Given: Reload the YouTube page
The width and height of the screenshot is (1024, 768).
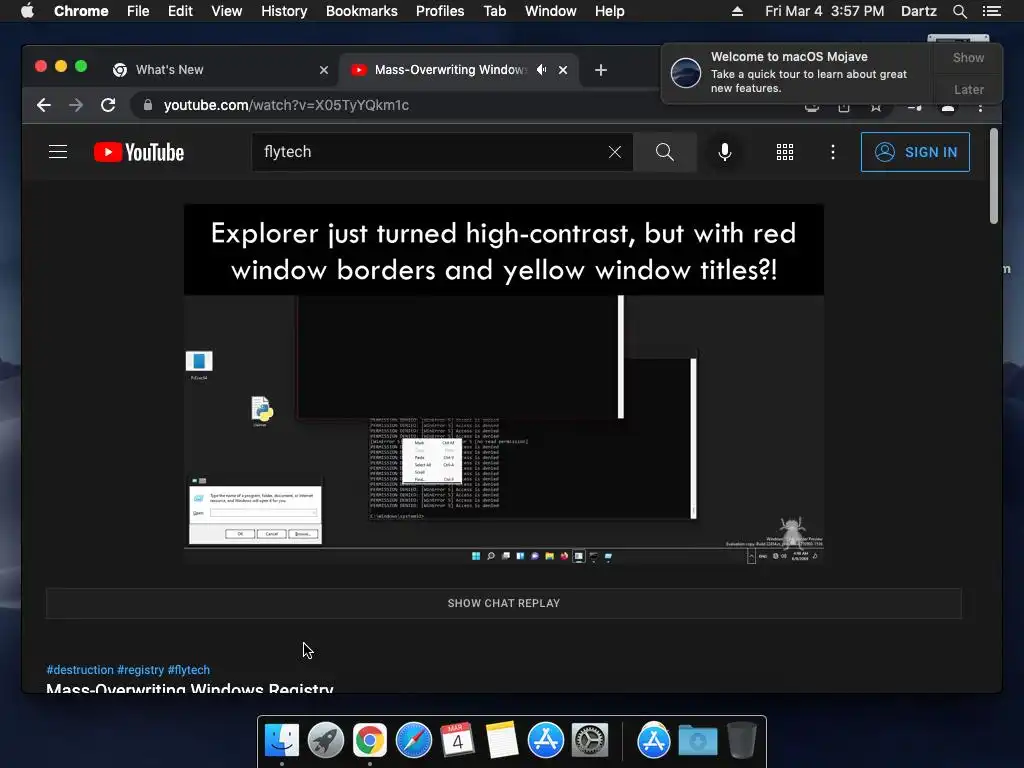Looking at the screenshot, I should coord(108,105).
